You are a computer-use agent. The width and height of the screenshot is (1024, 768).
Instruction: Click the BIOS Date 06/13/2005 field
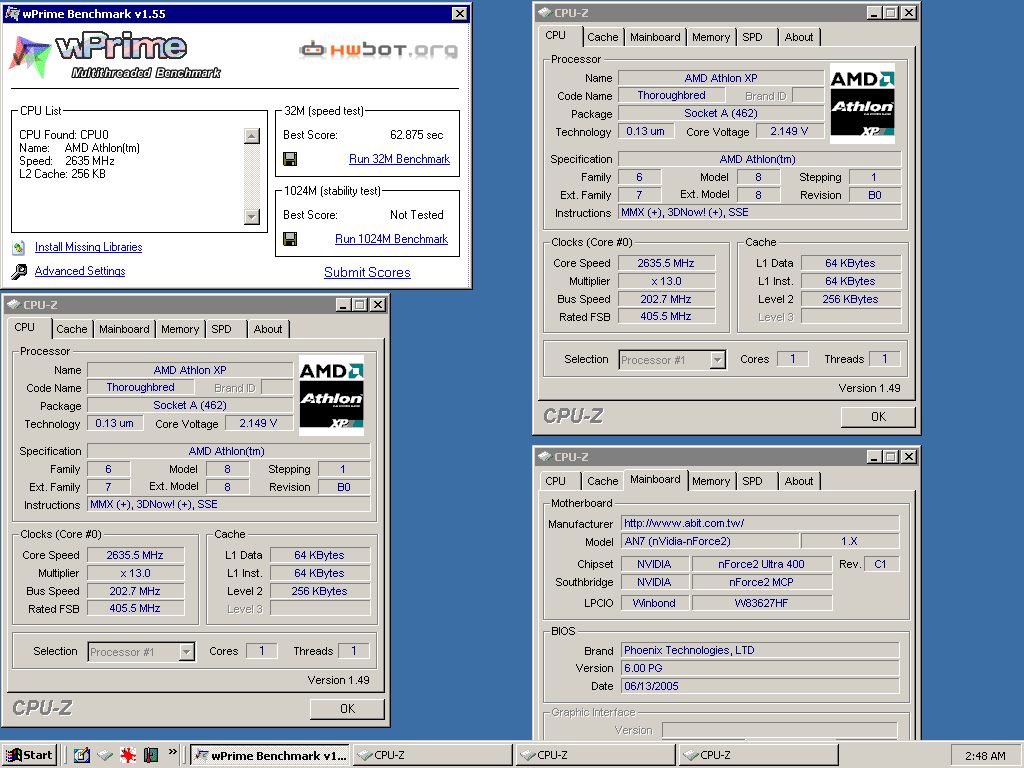(760, 686)
